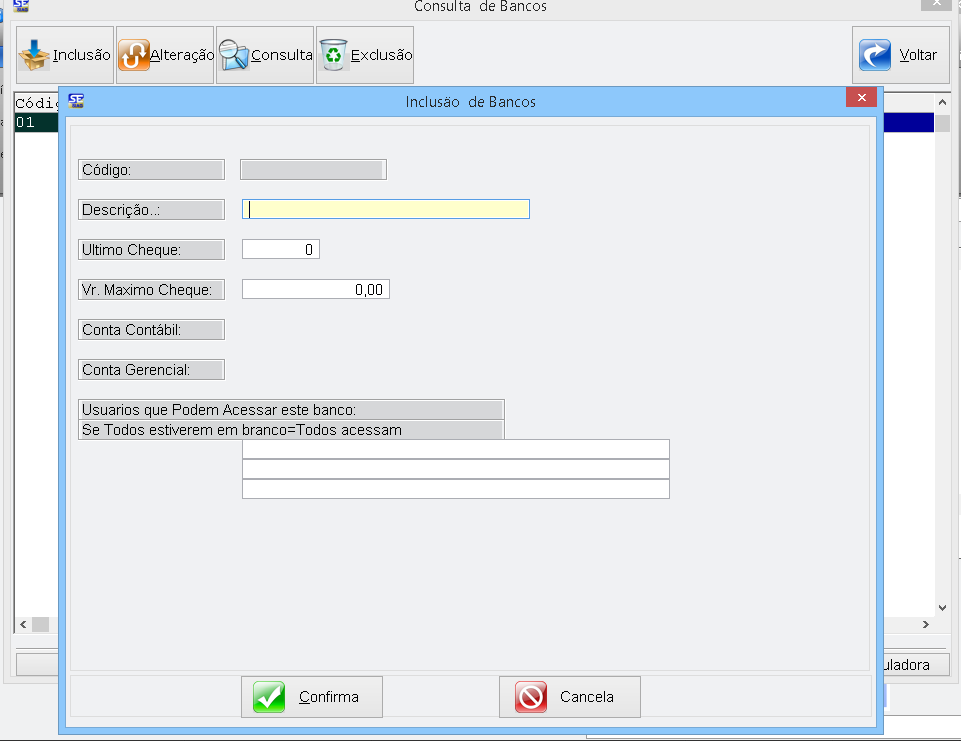This screenshot has width=961, height=741.
Task: Click the green checkmark Confirma icon
Action: (269, 697)
